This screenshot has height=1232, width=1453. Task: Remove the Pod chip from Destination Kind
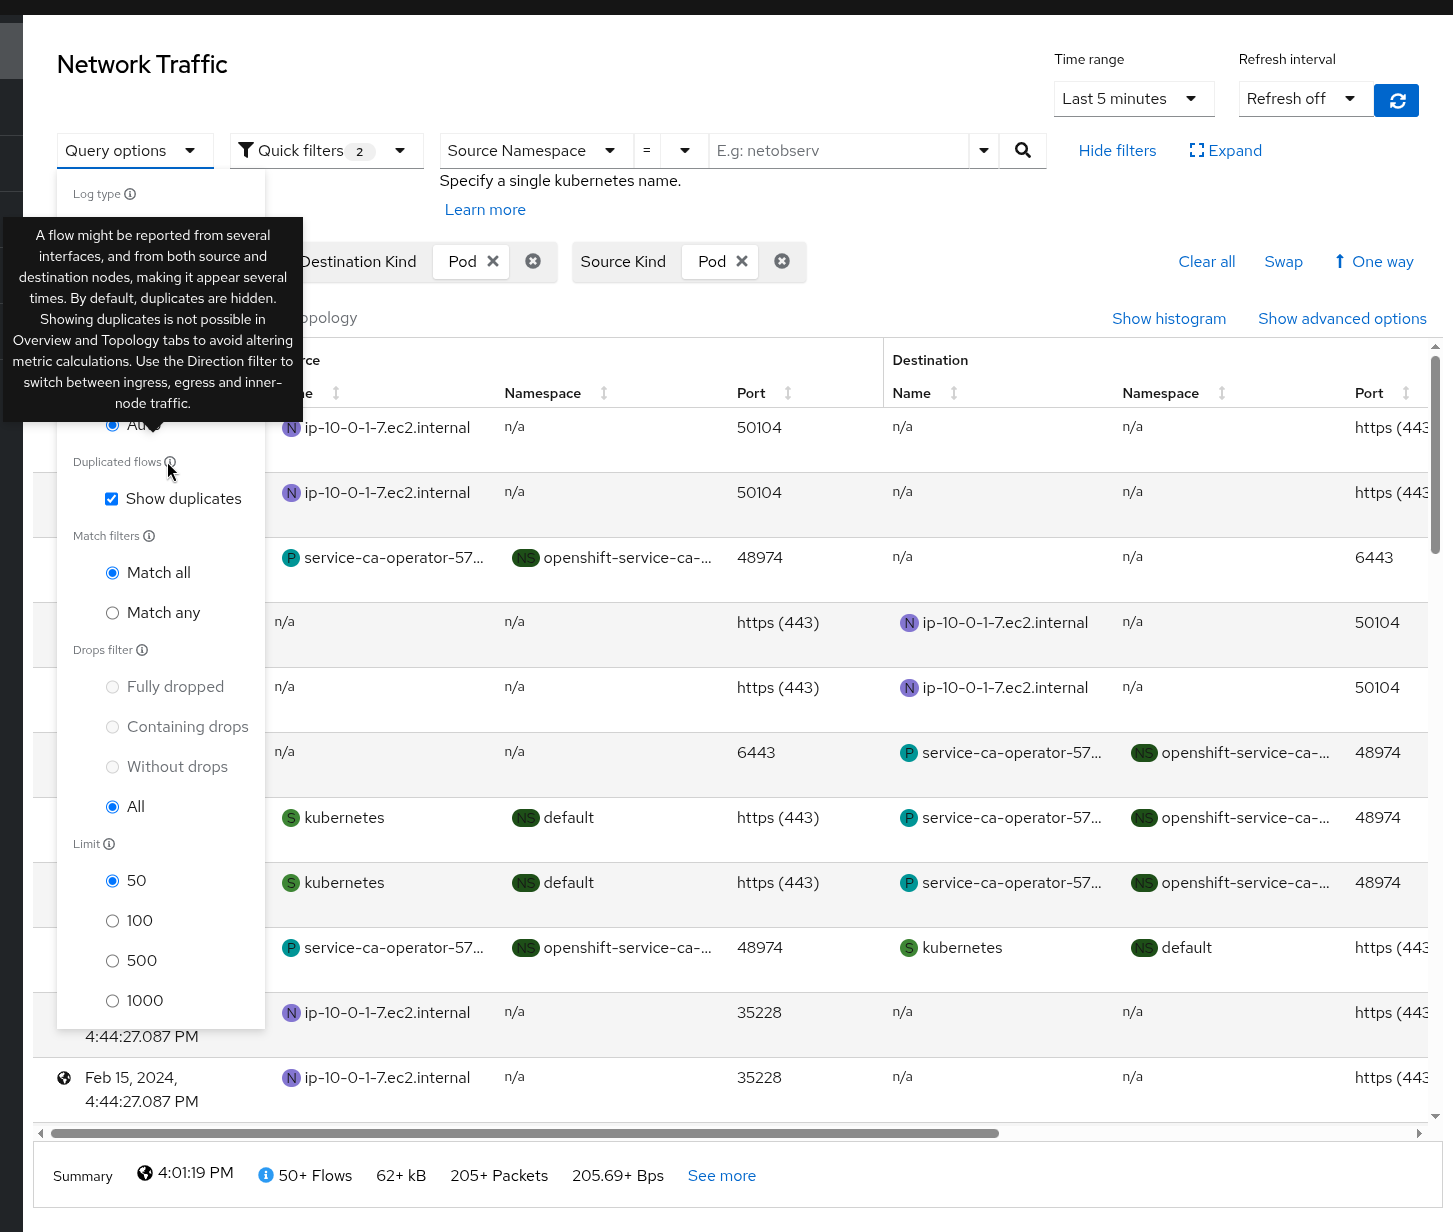493,261
